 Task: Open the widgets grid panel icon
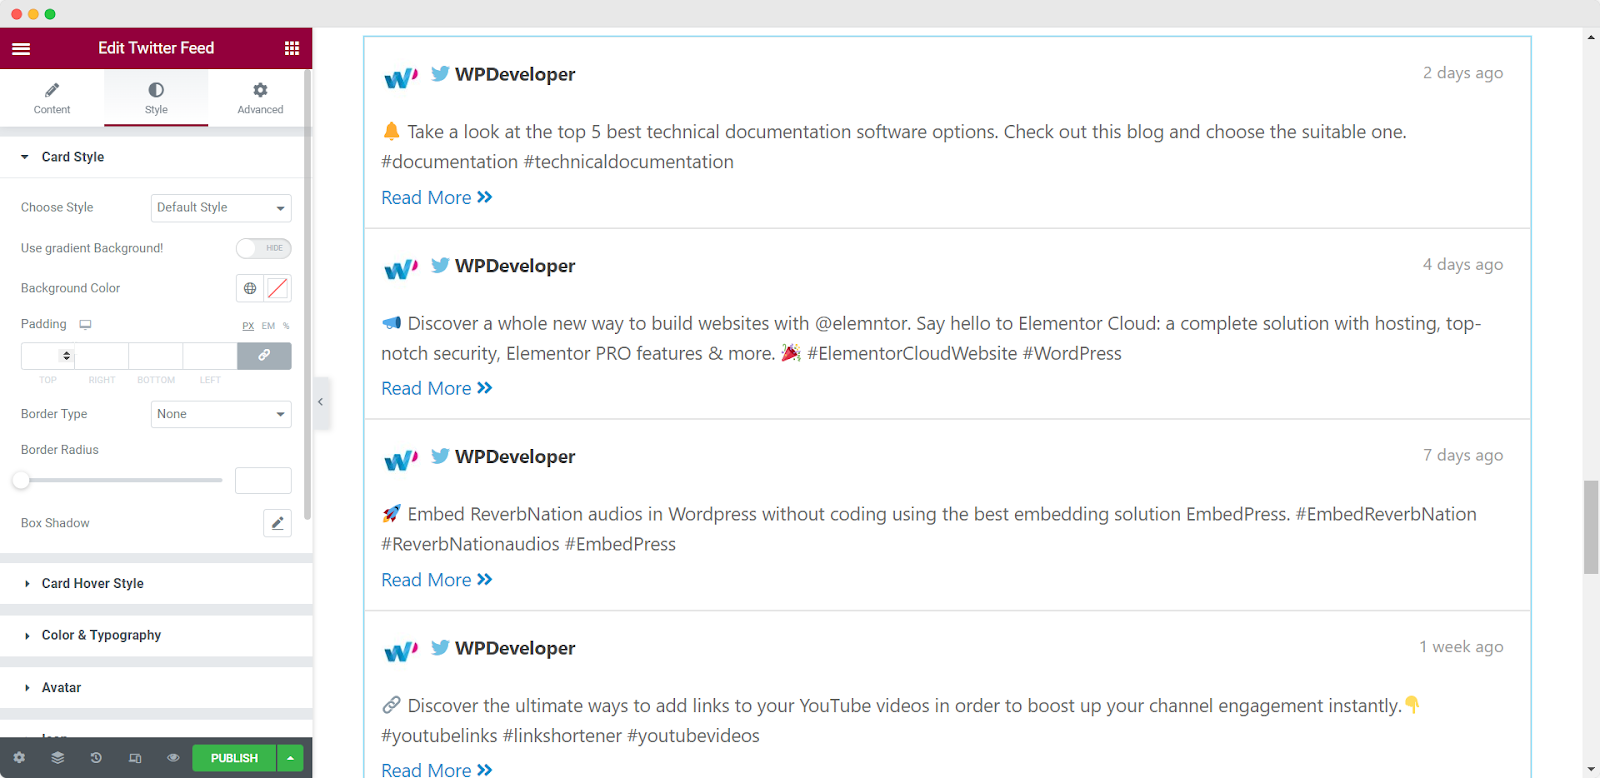tap(292, 48)
